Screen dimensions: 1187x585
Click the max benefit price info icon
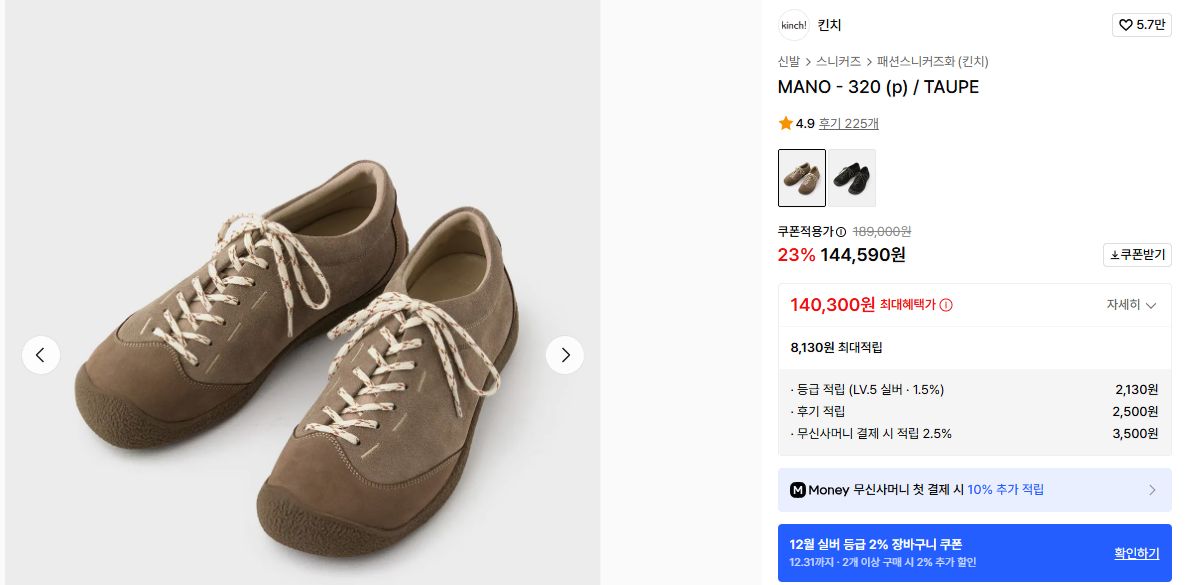click(x=946, y=305)
